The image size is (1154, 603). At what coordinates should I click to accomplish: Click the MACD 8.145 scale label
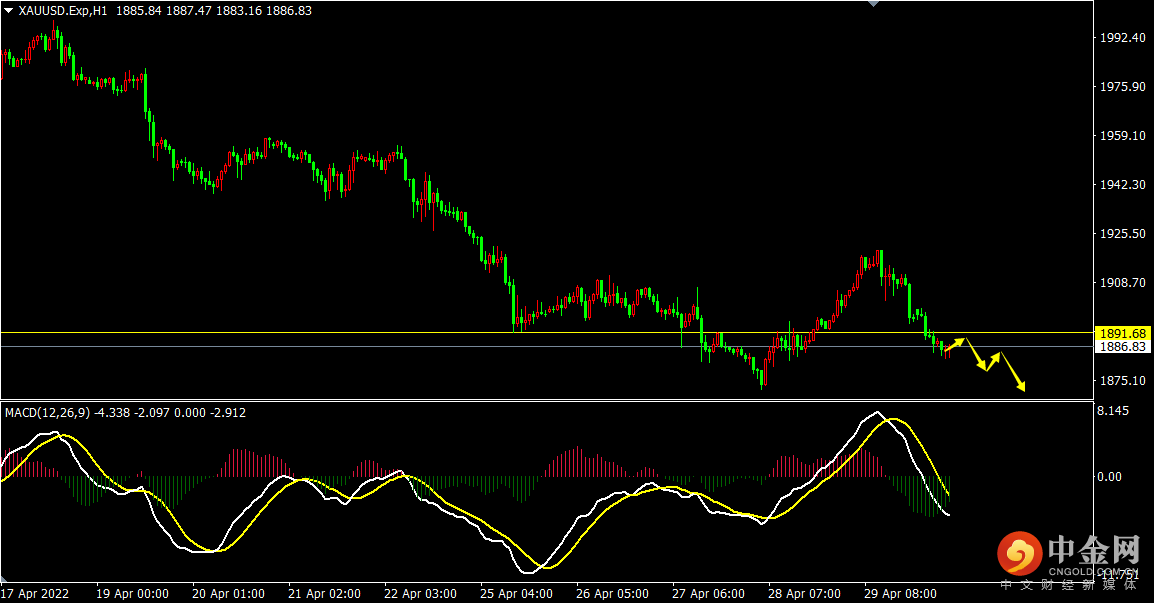(x=1113, y=411)
